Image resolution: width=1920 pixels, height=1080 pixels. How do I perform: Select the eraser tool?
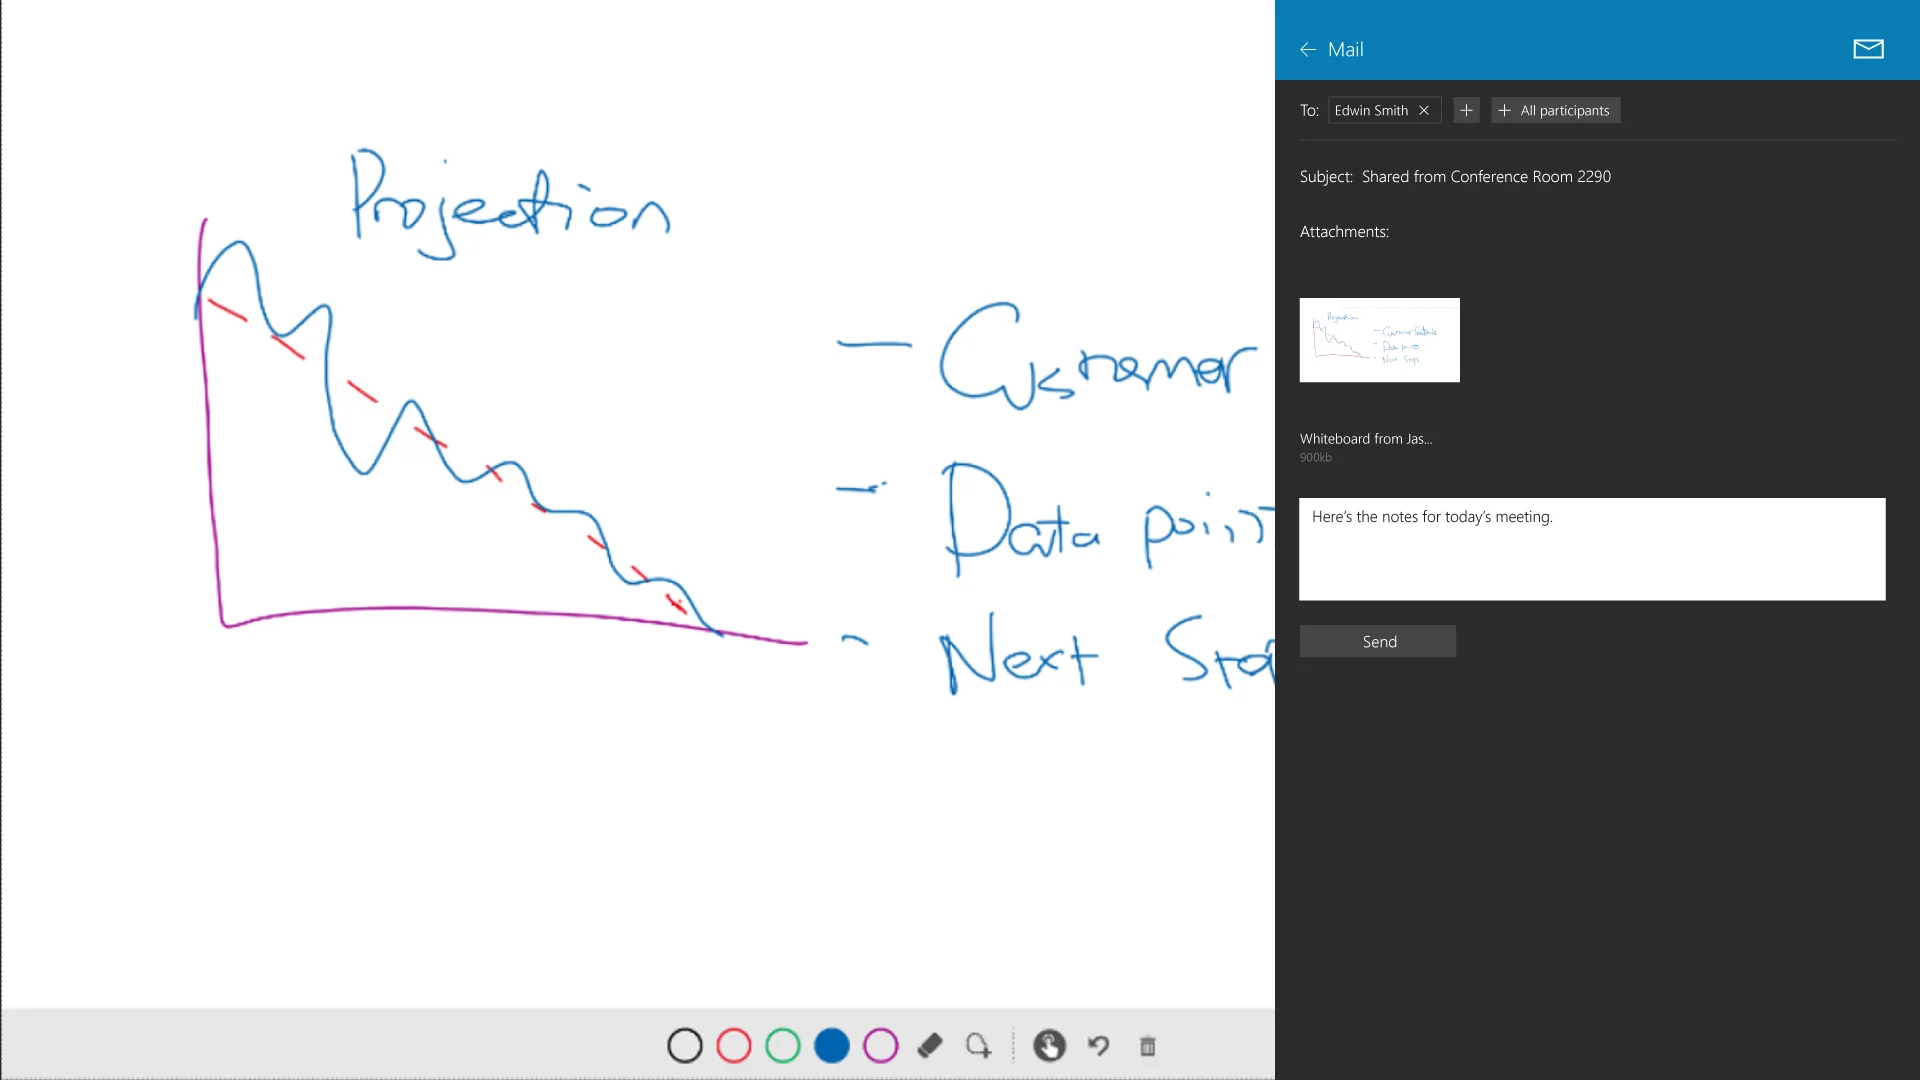(930, 1046)
